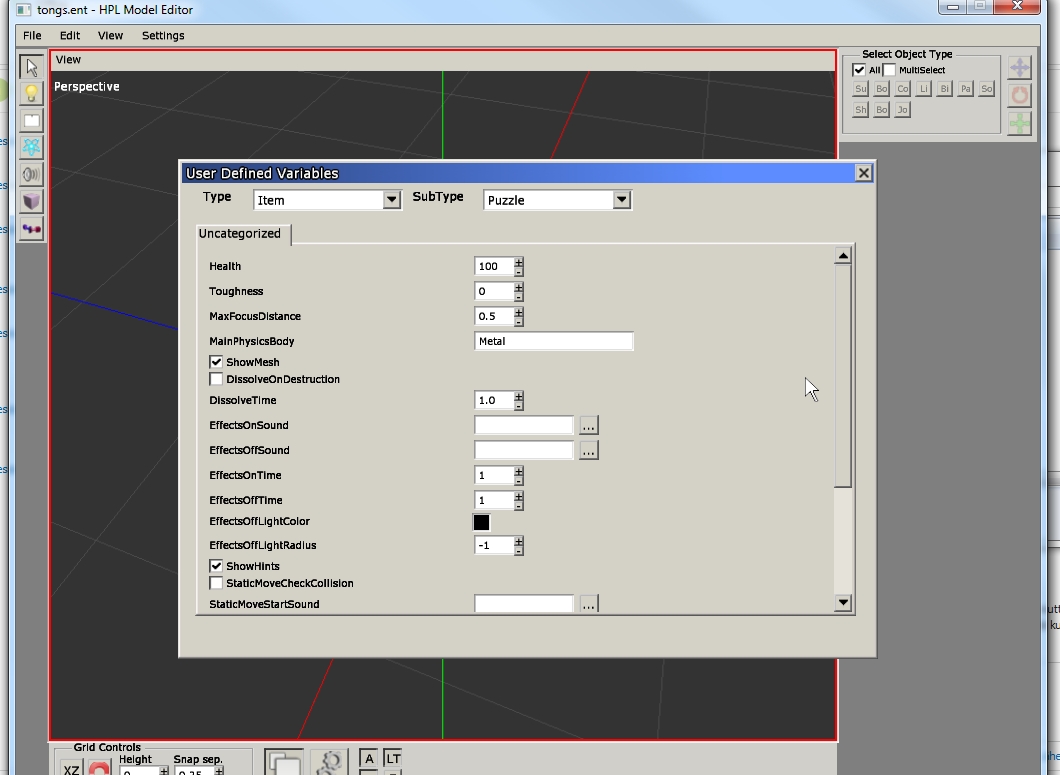Screen dimensions: 1060x775
Task: Choose the pink cube body tool
Action: [32, 201]
